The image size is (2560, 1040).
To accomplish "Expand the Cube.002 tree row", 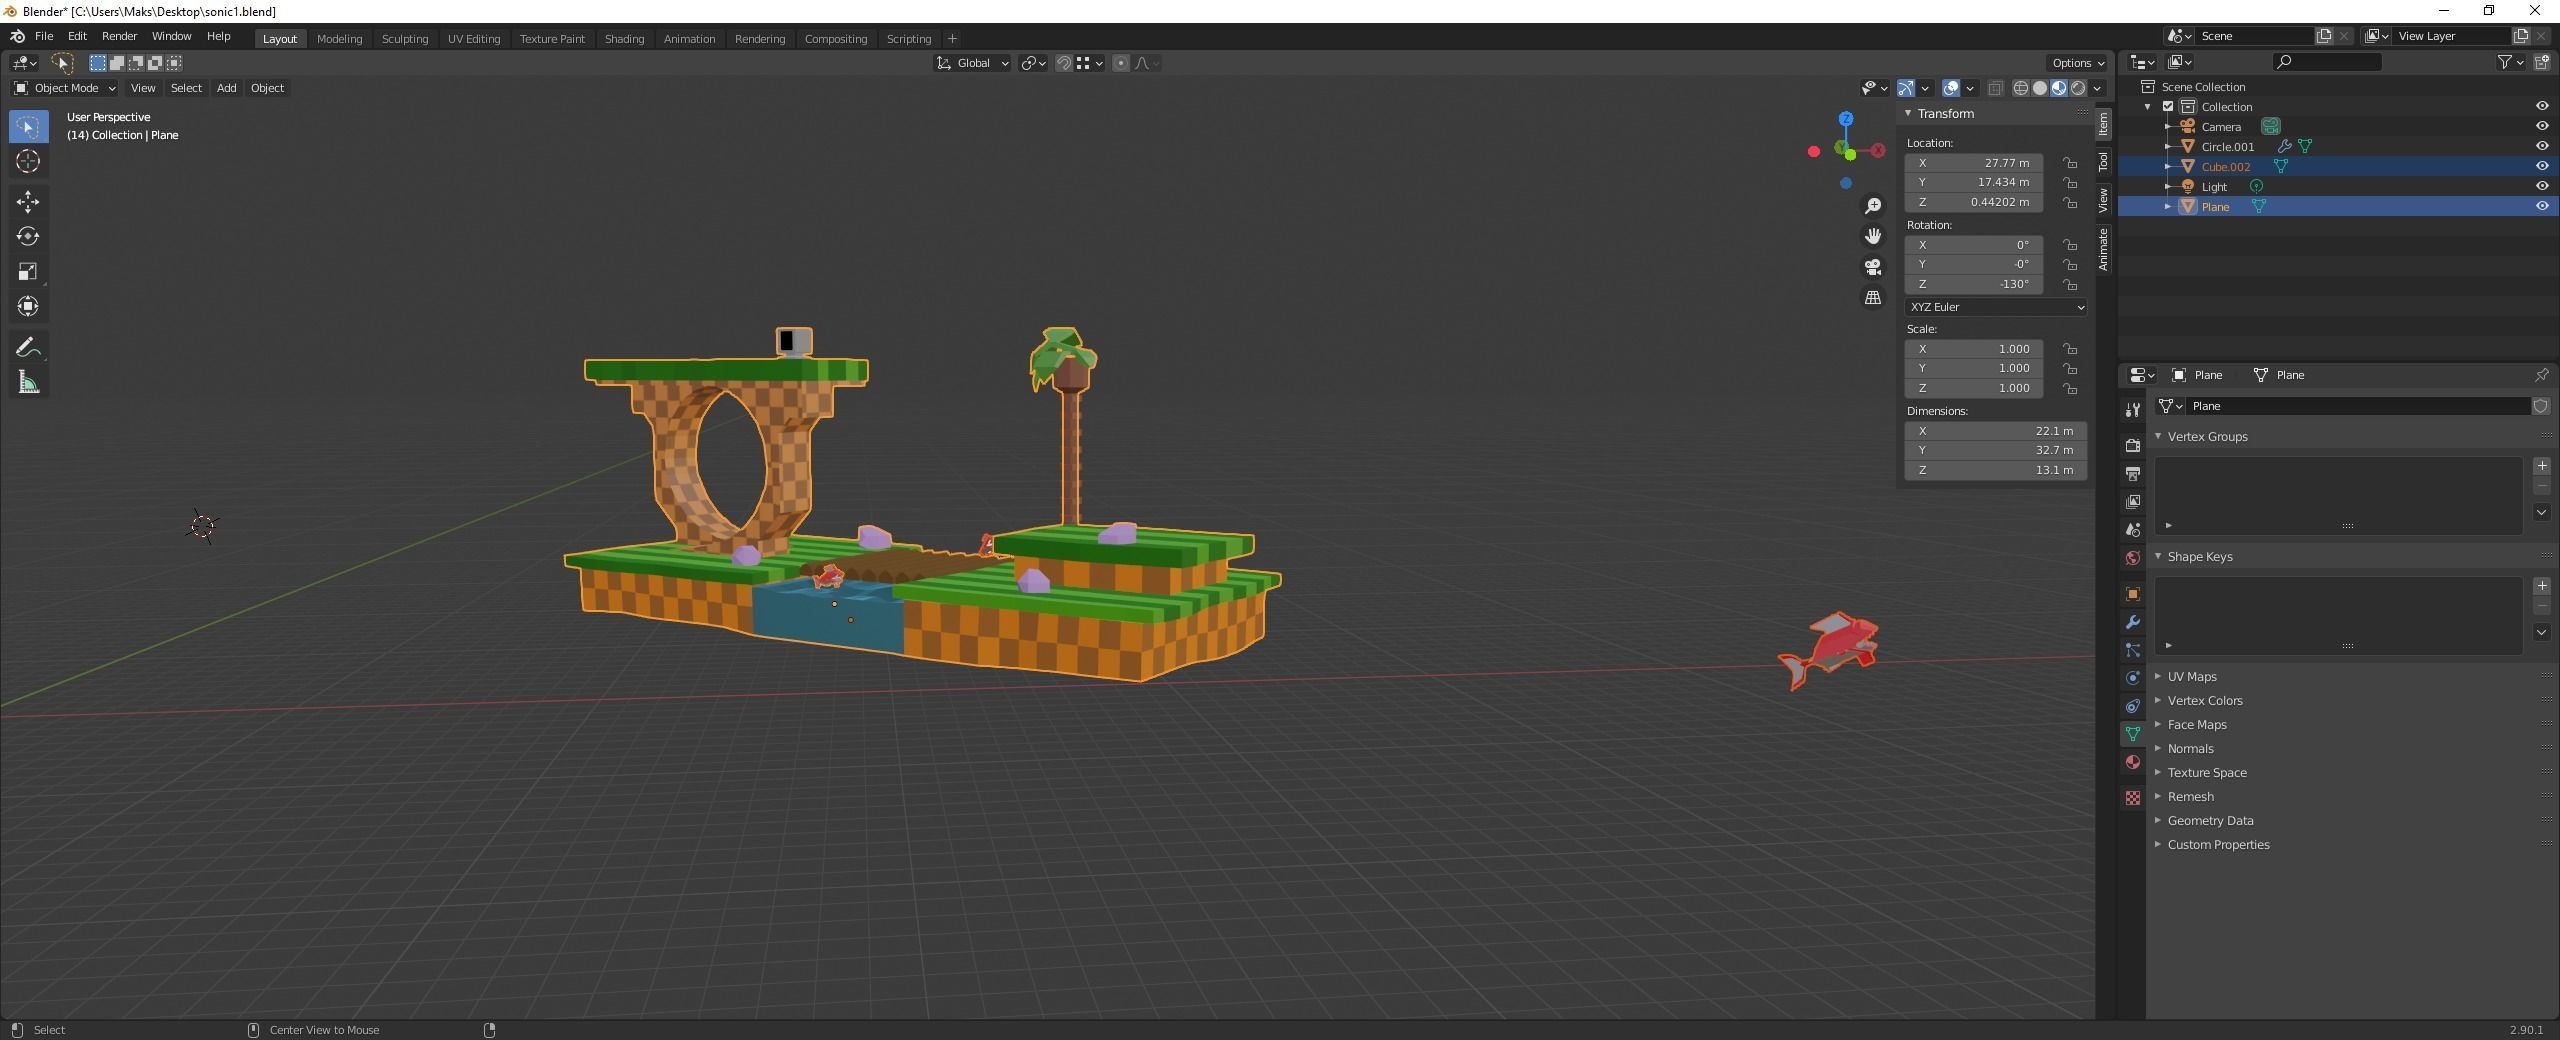I will [x=2168, y=166].
